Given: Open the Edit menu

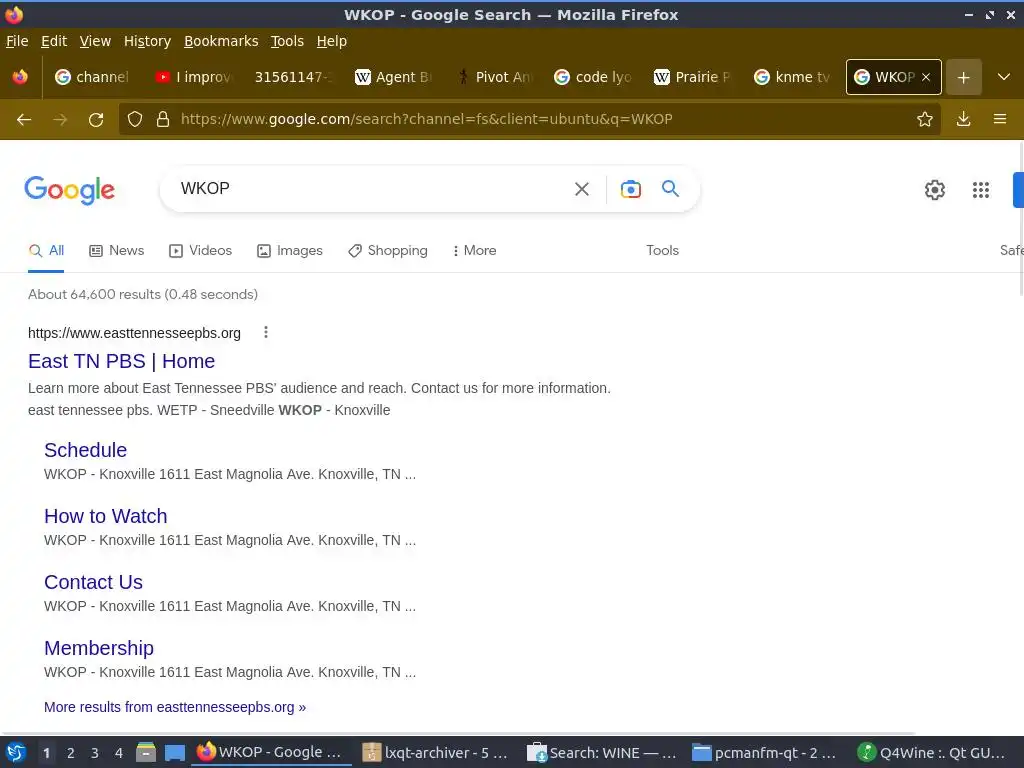Looking at the screenshot, I should pyautogui.click(x=54, y=41).
